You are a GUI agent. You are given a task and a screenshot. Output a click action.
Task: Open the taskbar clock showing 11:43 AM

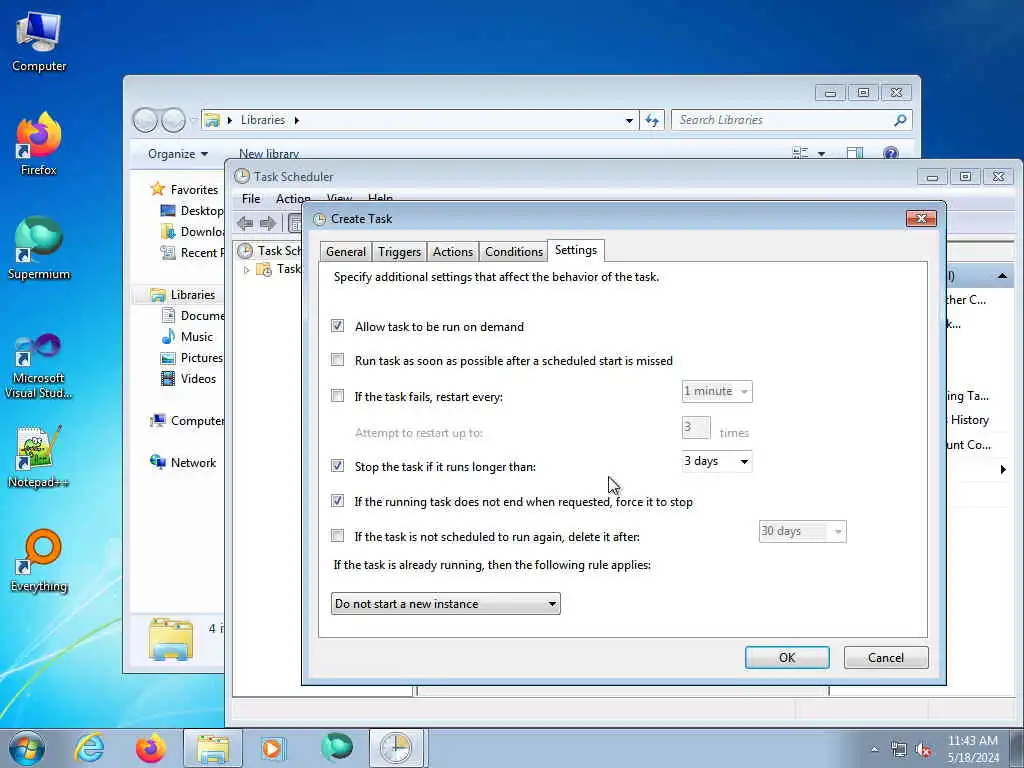(972, 749)
